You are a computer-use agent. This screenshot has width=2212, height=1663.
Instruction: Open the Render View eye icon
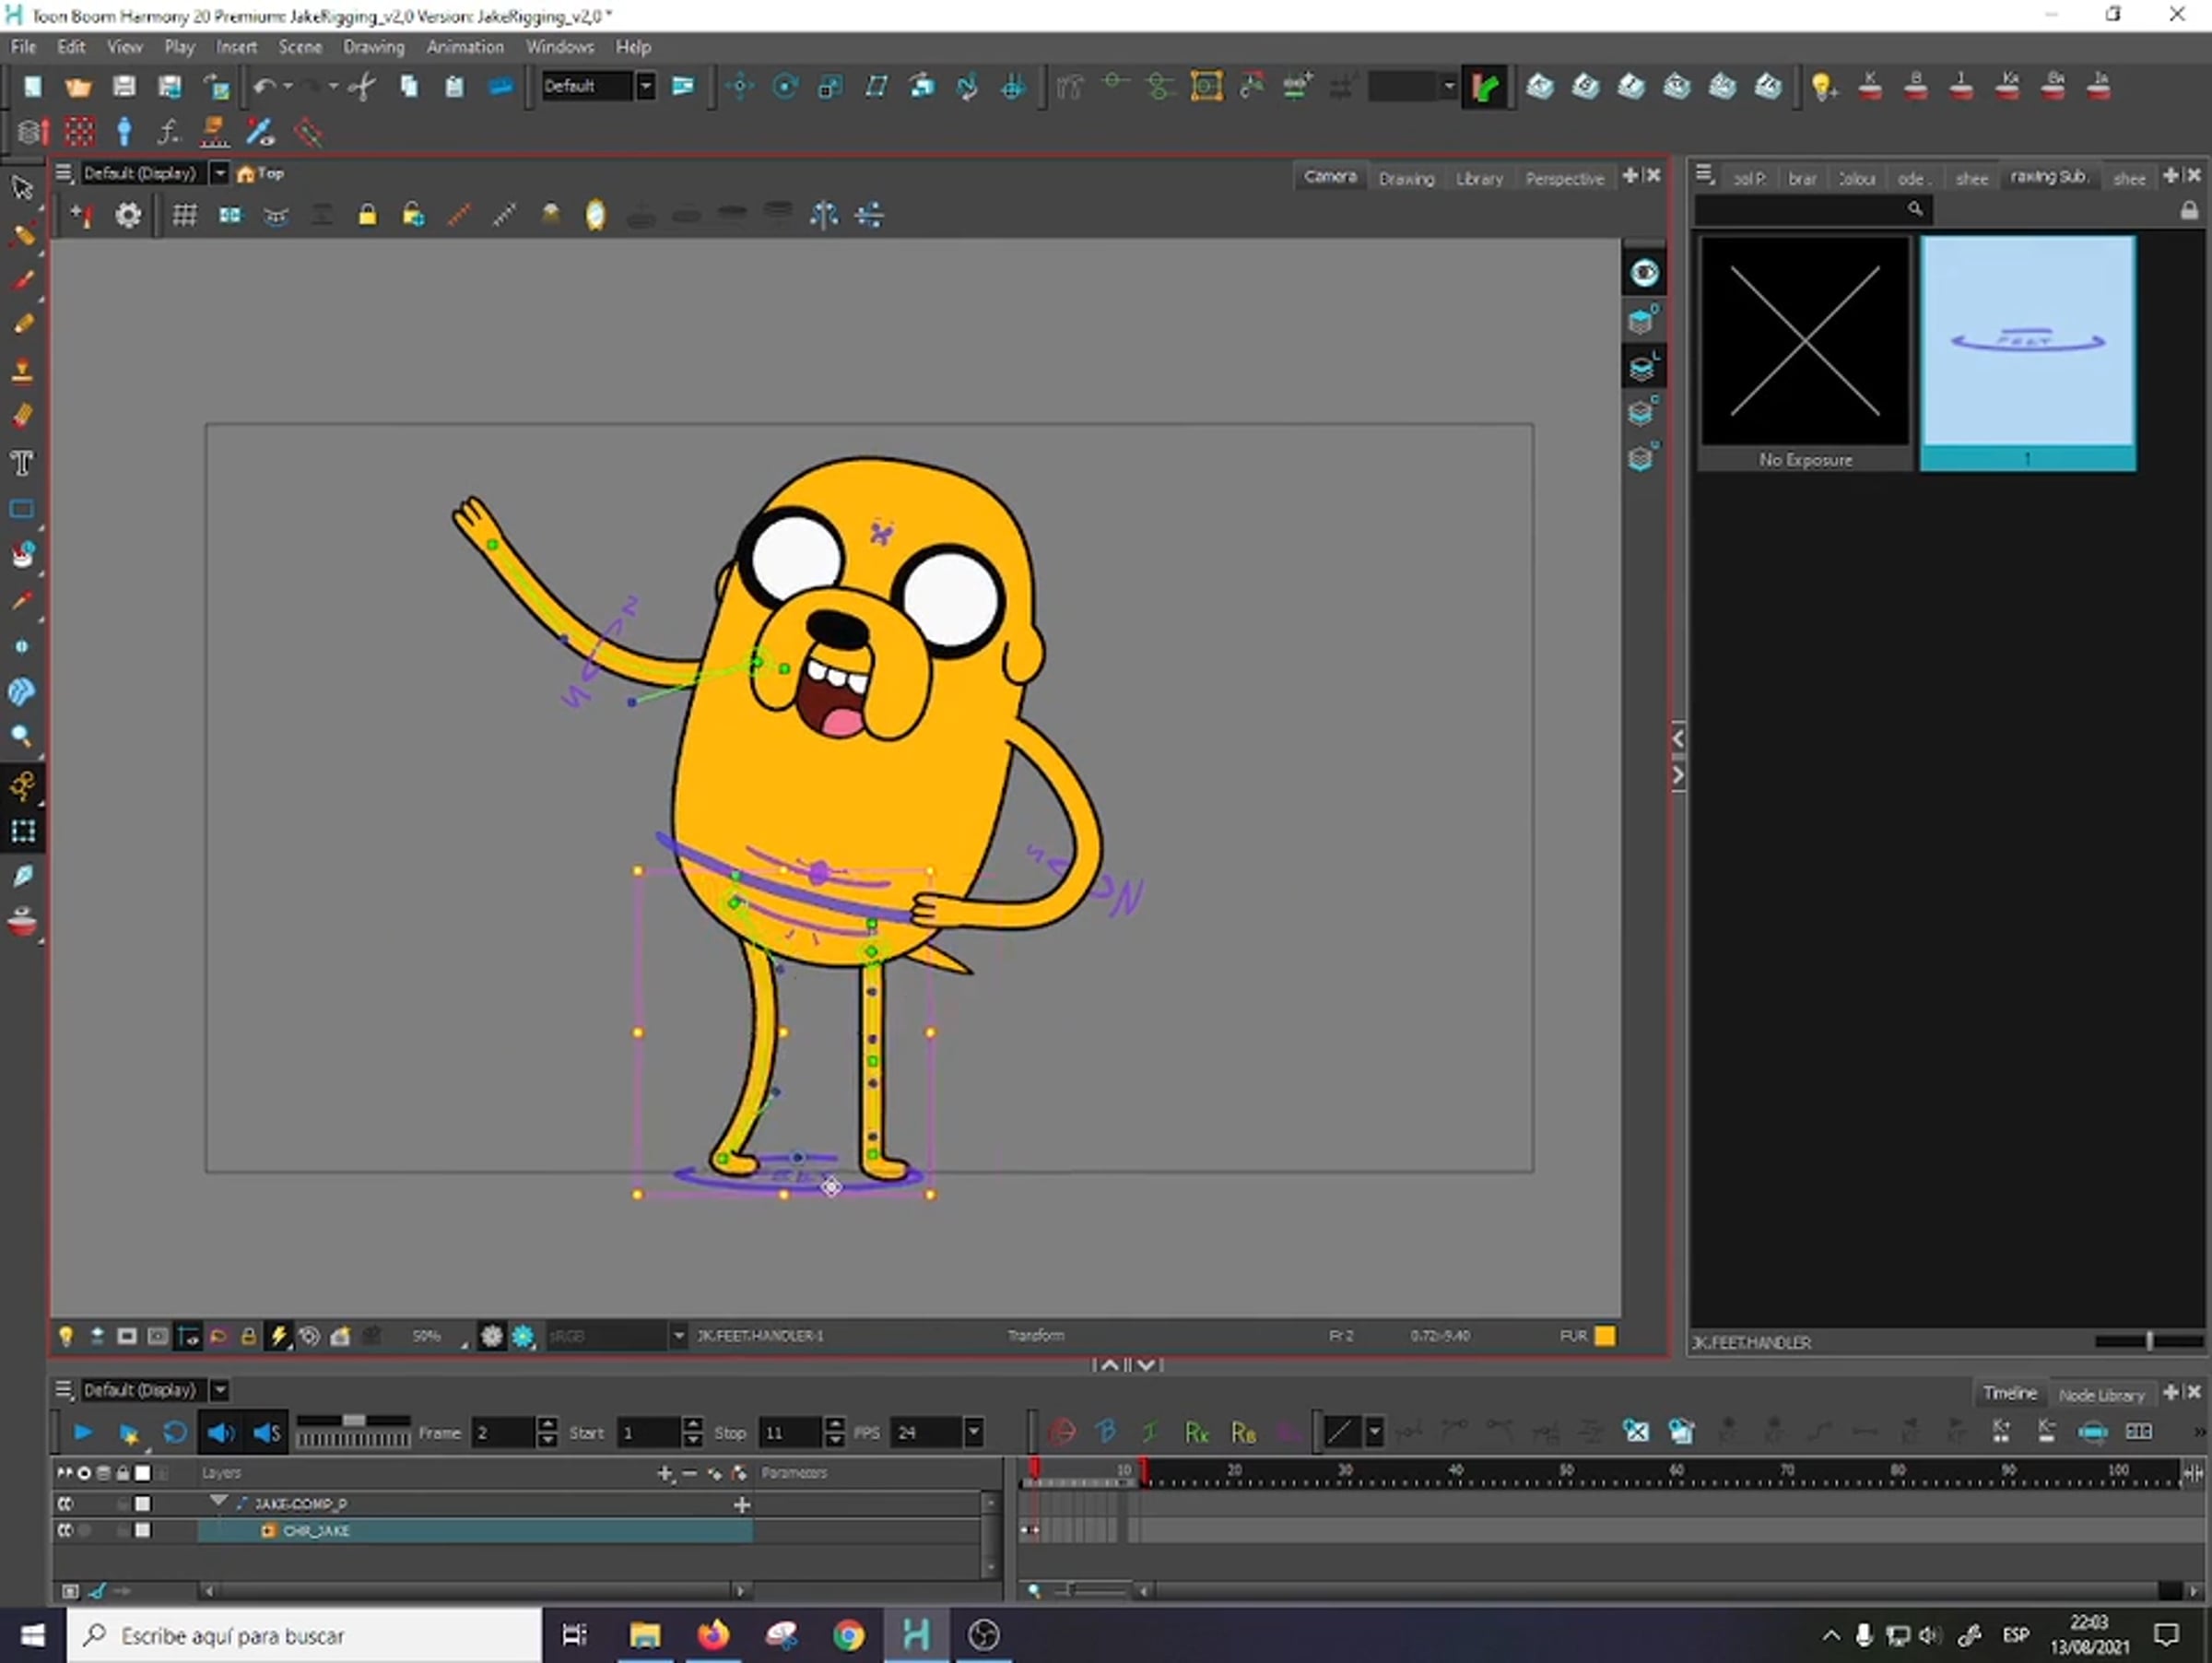coord(1644,273)
